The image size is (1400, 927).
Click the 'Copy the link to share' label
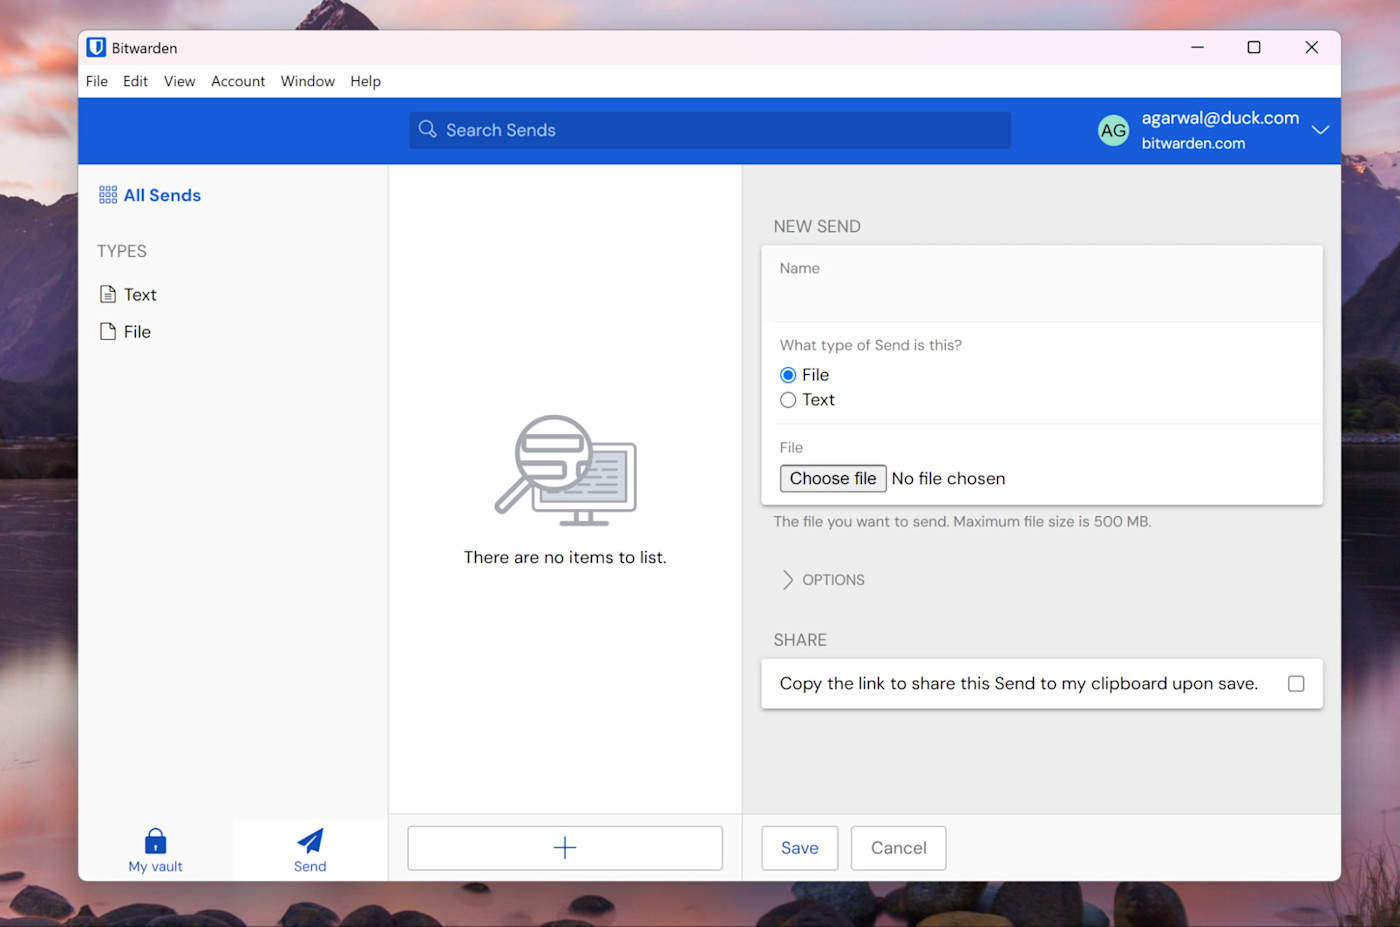point(1018,684)
